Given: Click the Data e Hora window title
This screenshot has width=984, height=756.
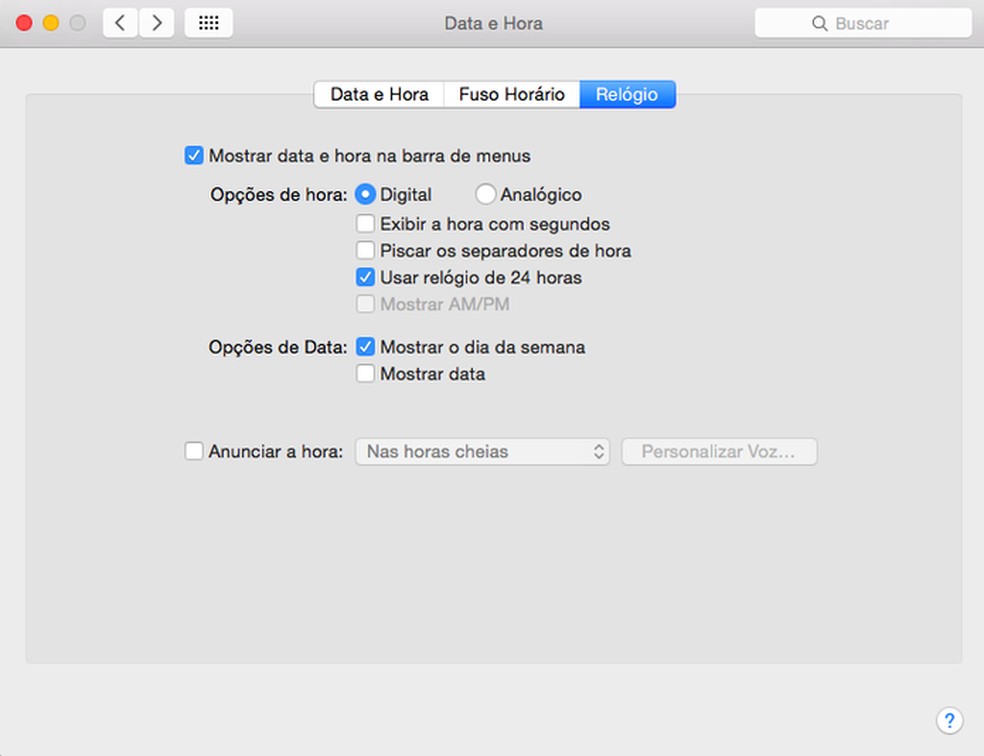Looking at the screenshot, I should [493, 24].
